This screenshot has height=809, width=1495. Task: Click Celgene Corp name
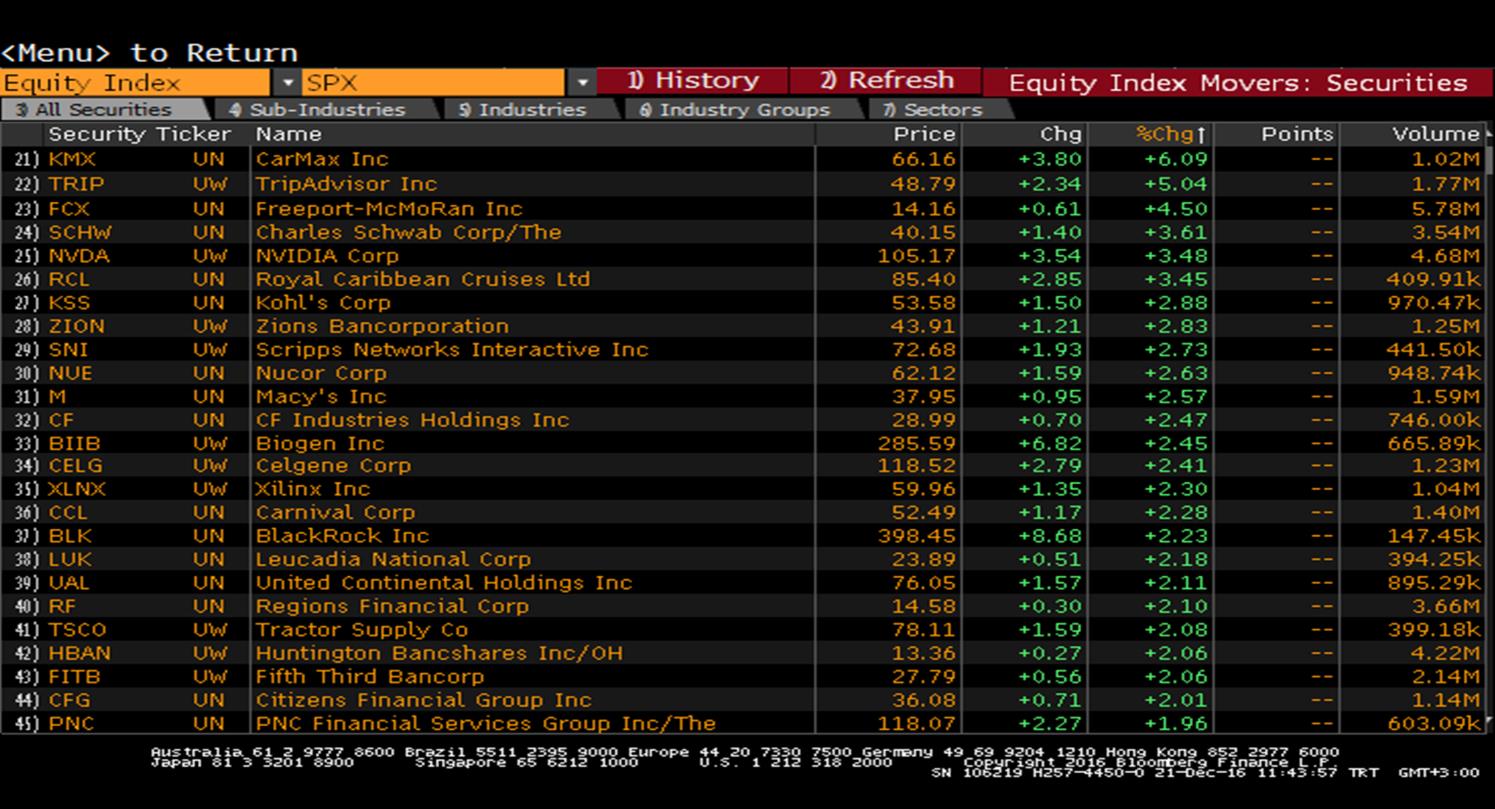[x=333, y=466]
